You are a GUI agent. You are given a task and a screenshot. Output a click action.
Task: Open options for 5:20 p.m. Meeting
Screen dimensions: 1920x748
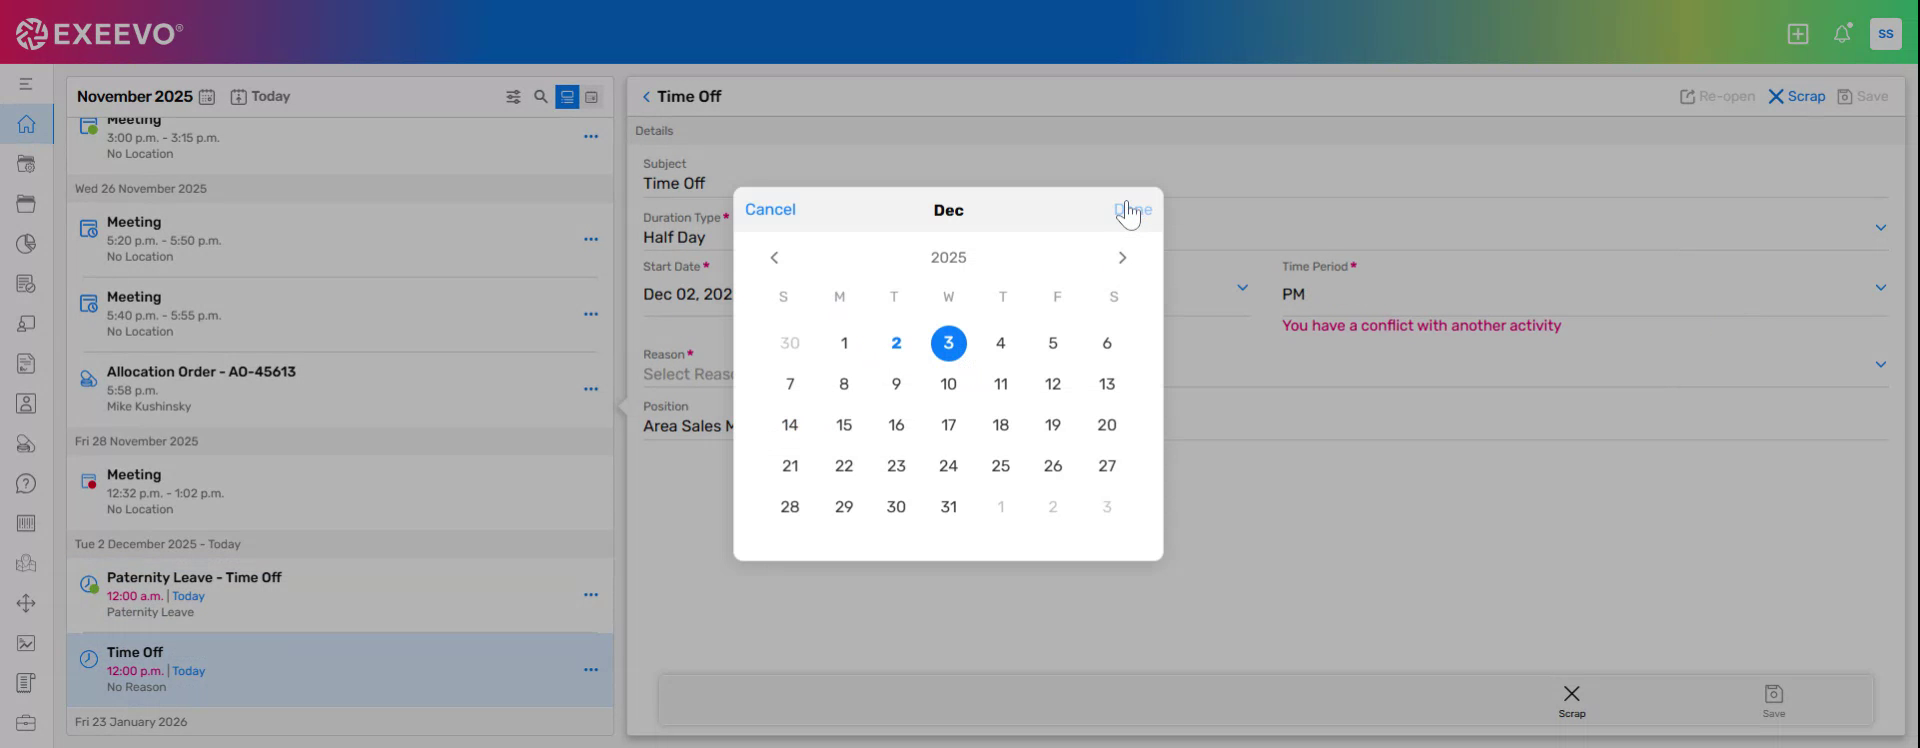click(591, 239)
